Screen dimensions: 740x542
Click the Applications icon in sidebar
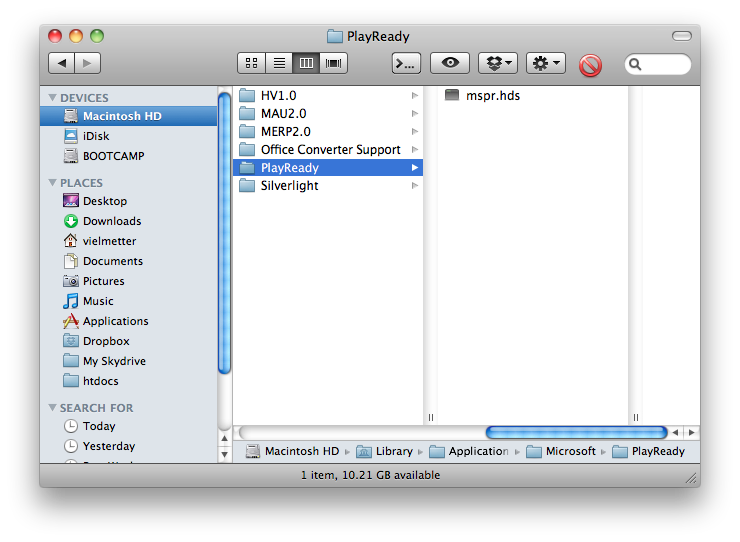(71, 321)
